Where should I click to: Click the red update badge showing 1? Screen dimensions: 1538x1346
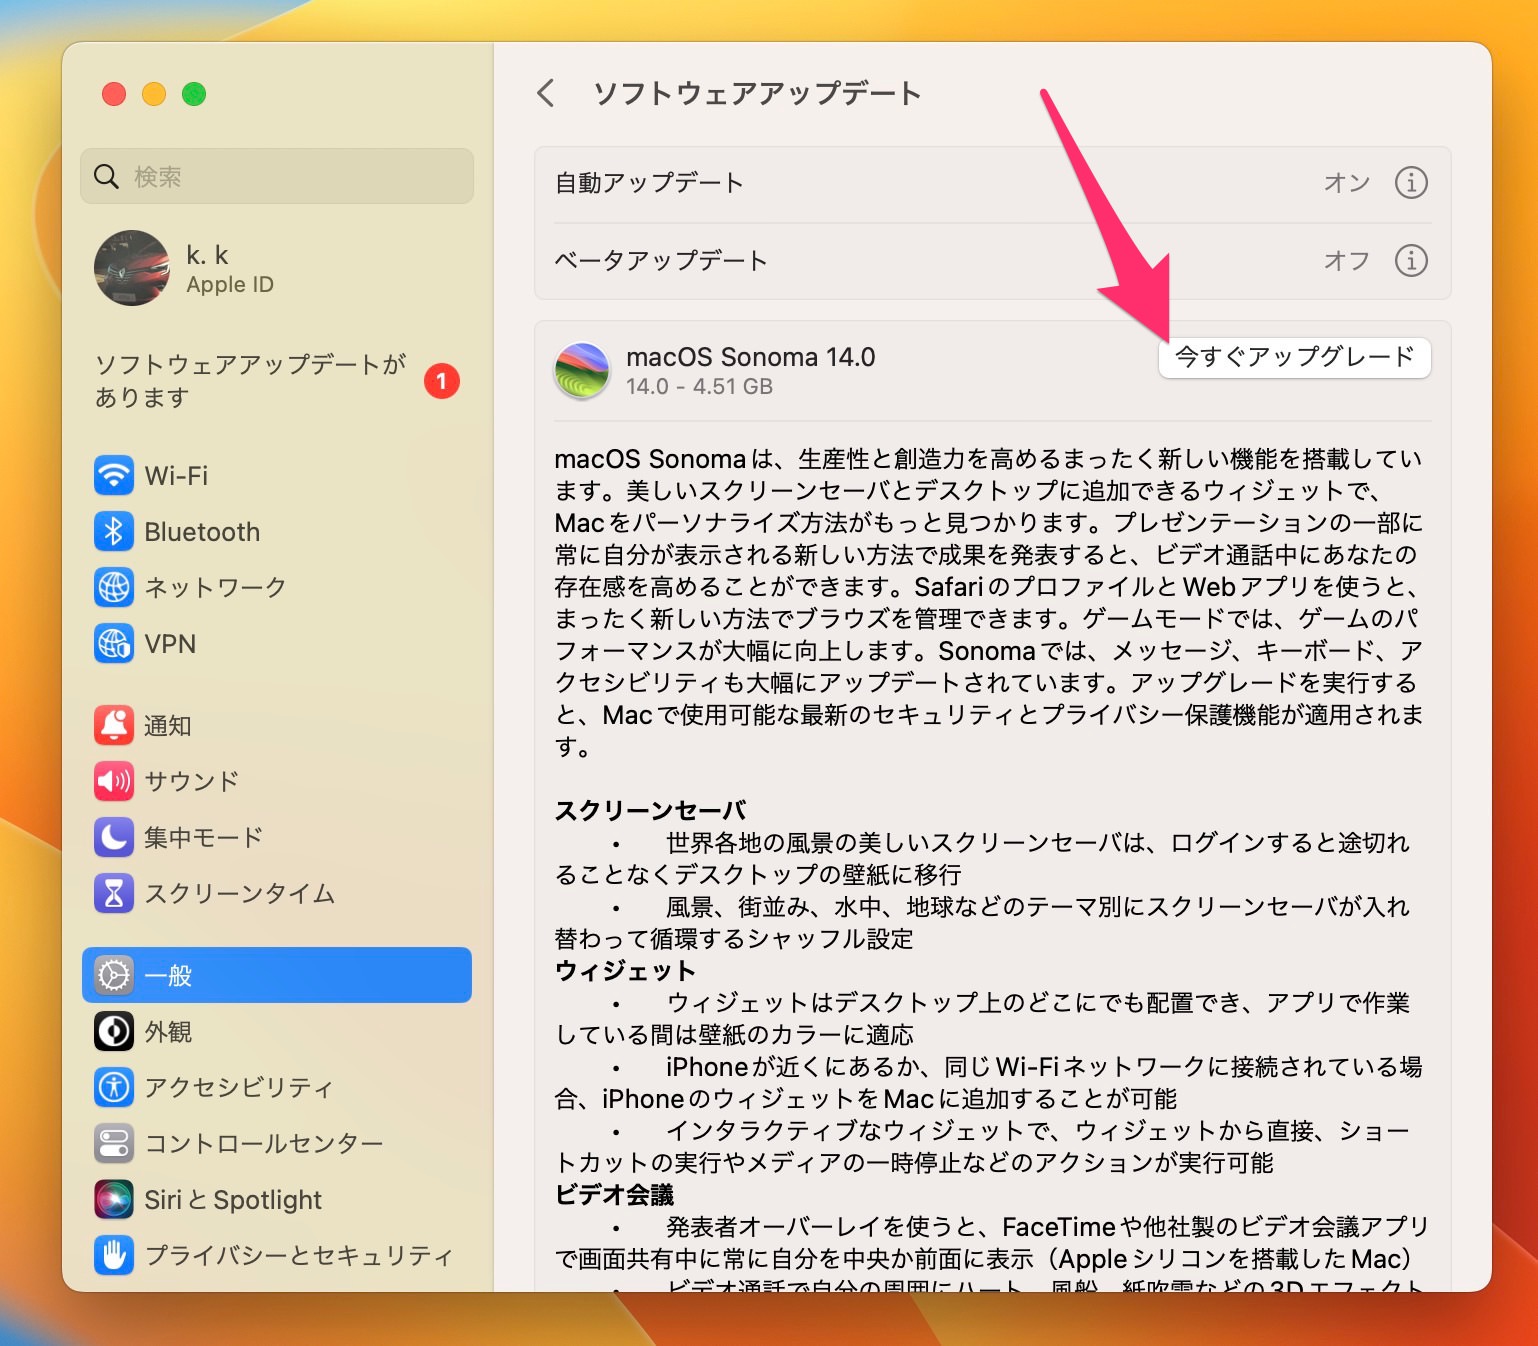point(442,381)
